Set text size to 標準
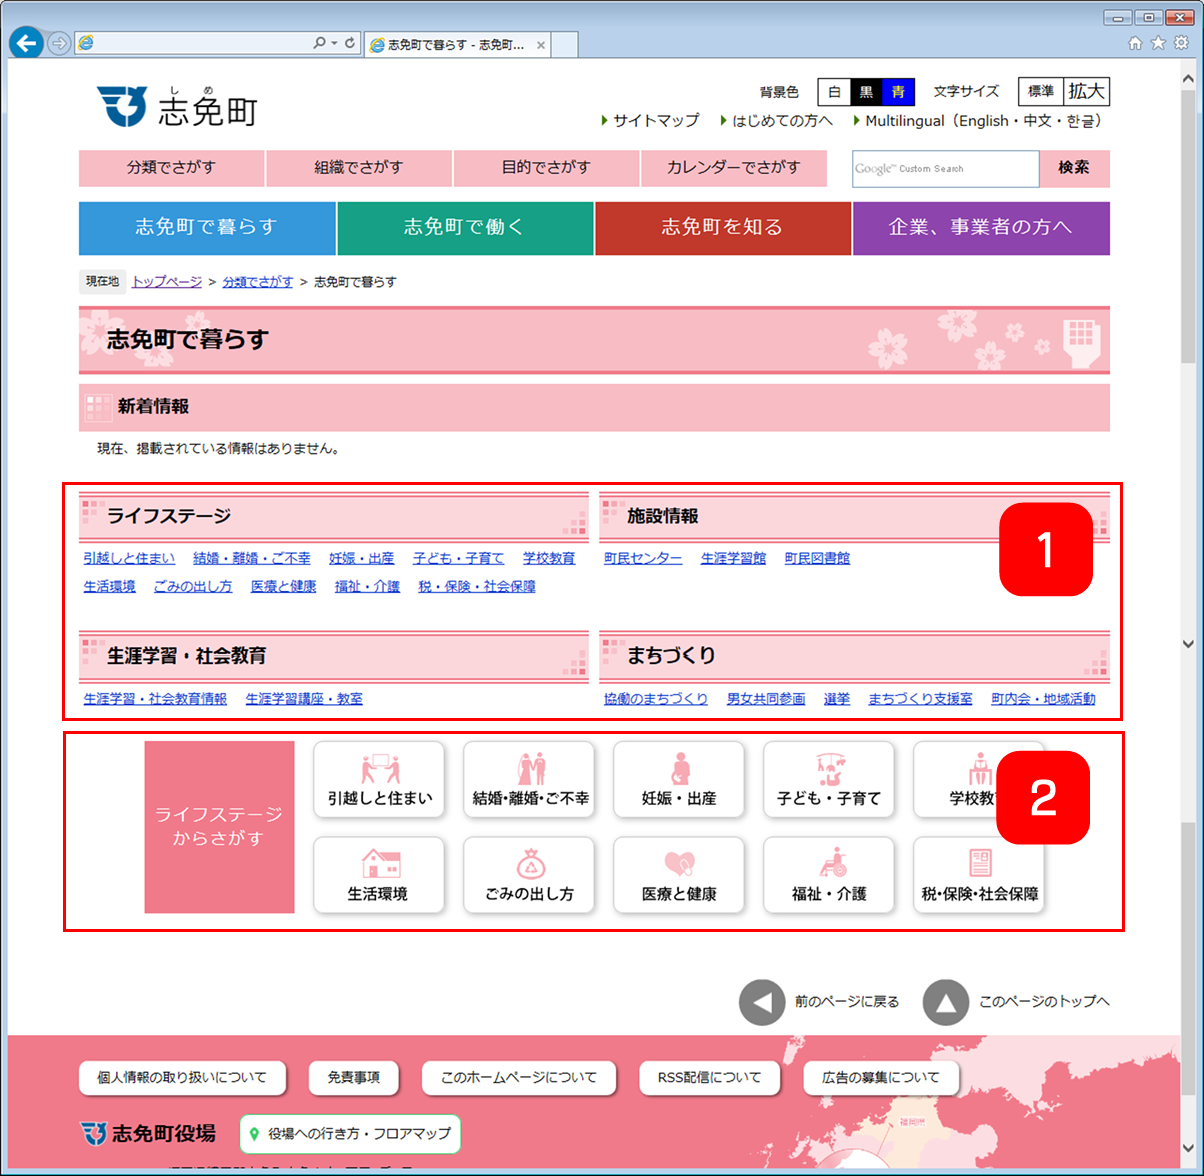Screen dimensions: 1204x1176 [x=1041, y=92]
